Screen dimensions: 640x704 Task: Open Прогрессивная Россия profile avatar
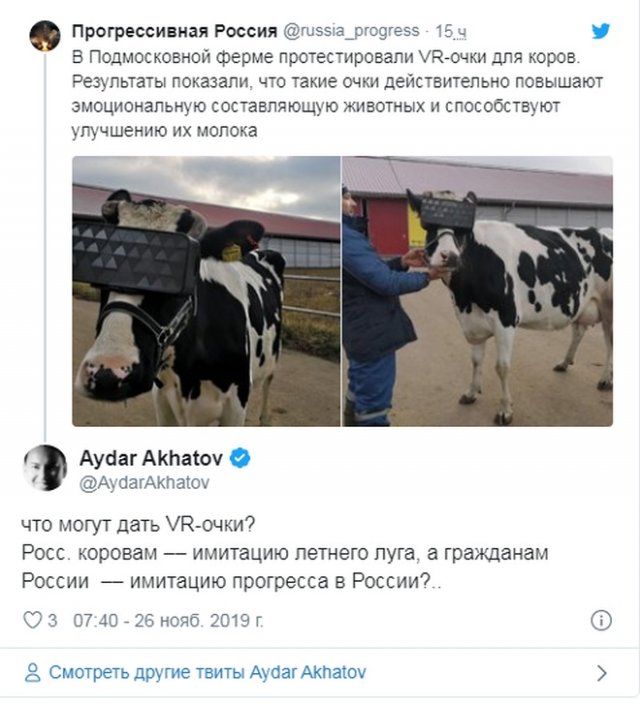[45, 36]
